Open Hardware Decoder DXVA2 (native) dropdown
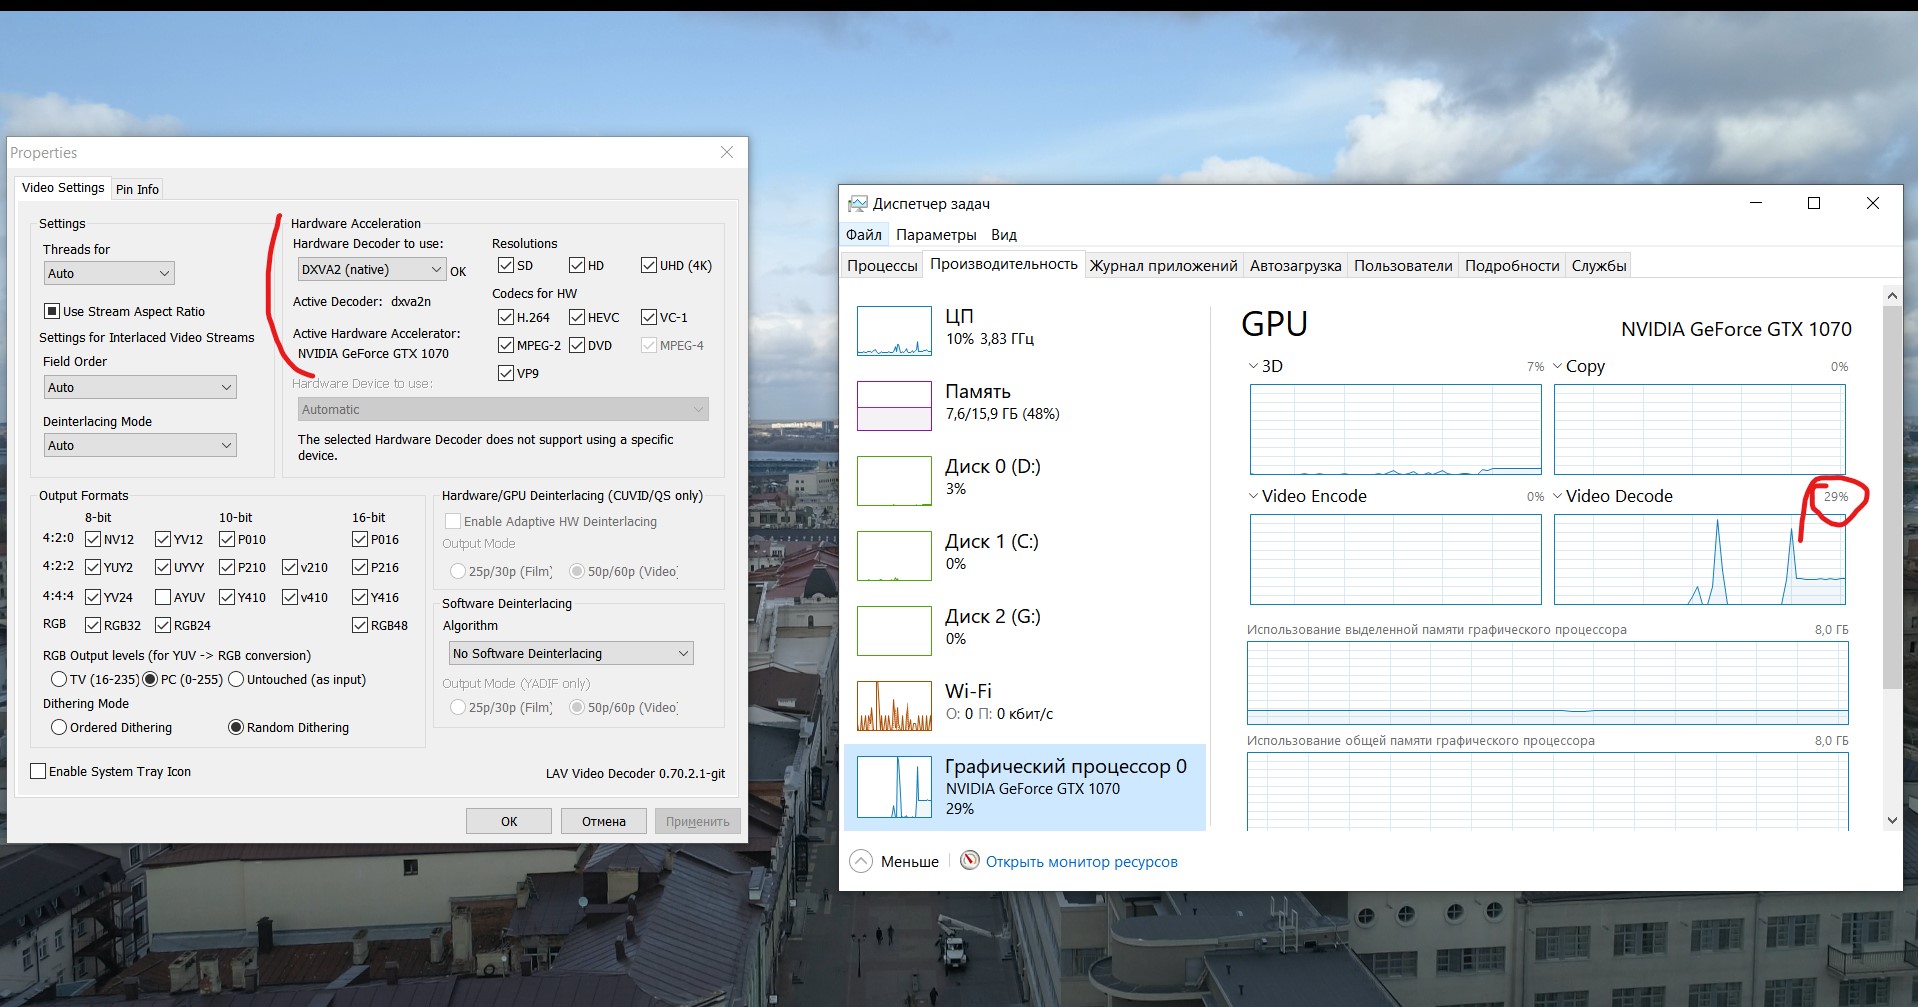 pos(372,269)
